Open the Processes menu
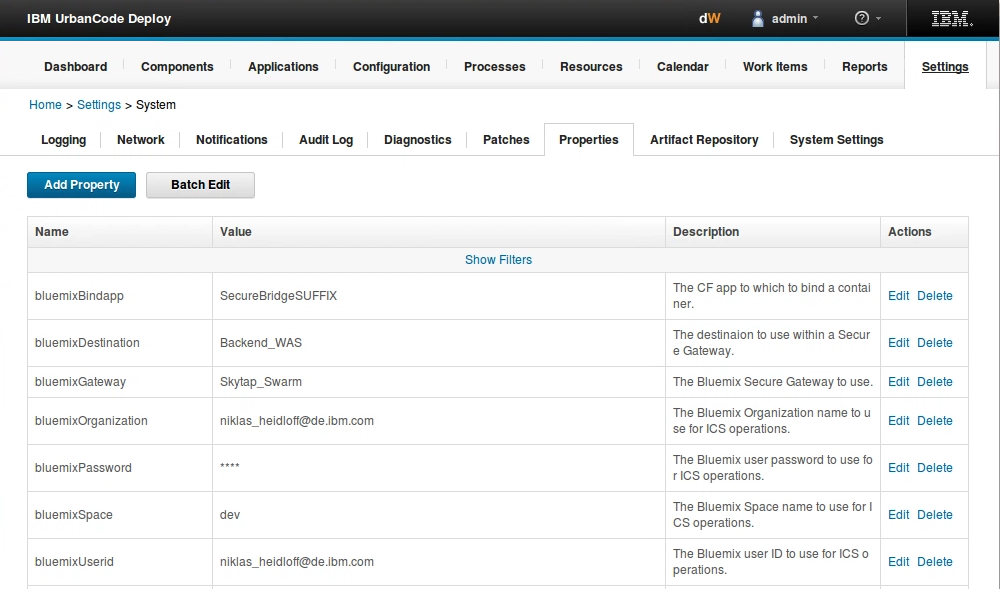Screen dimensions: 1000x589 click(495, 66)
